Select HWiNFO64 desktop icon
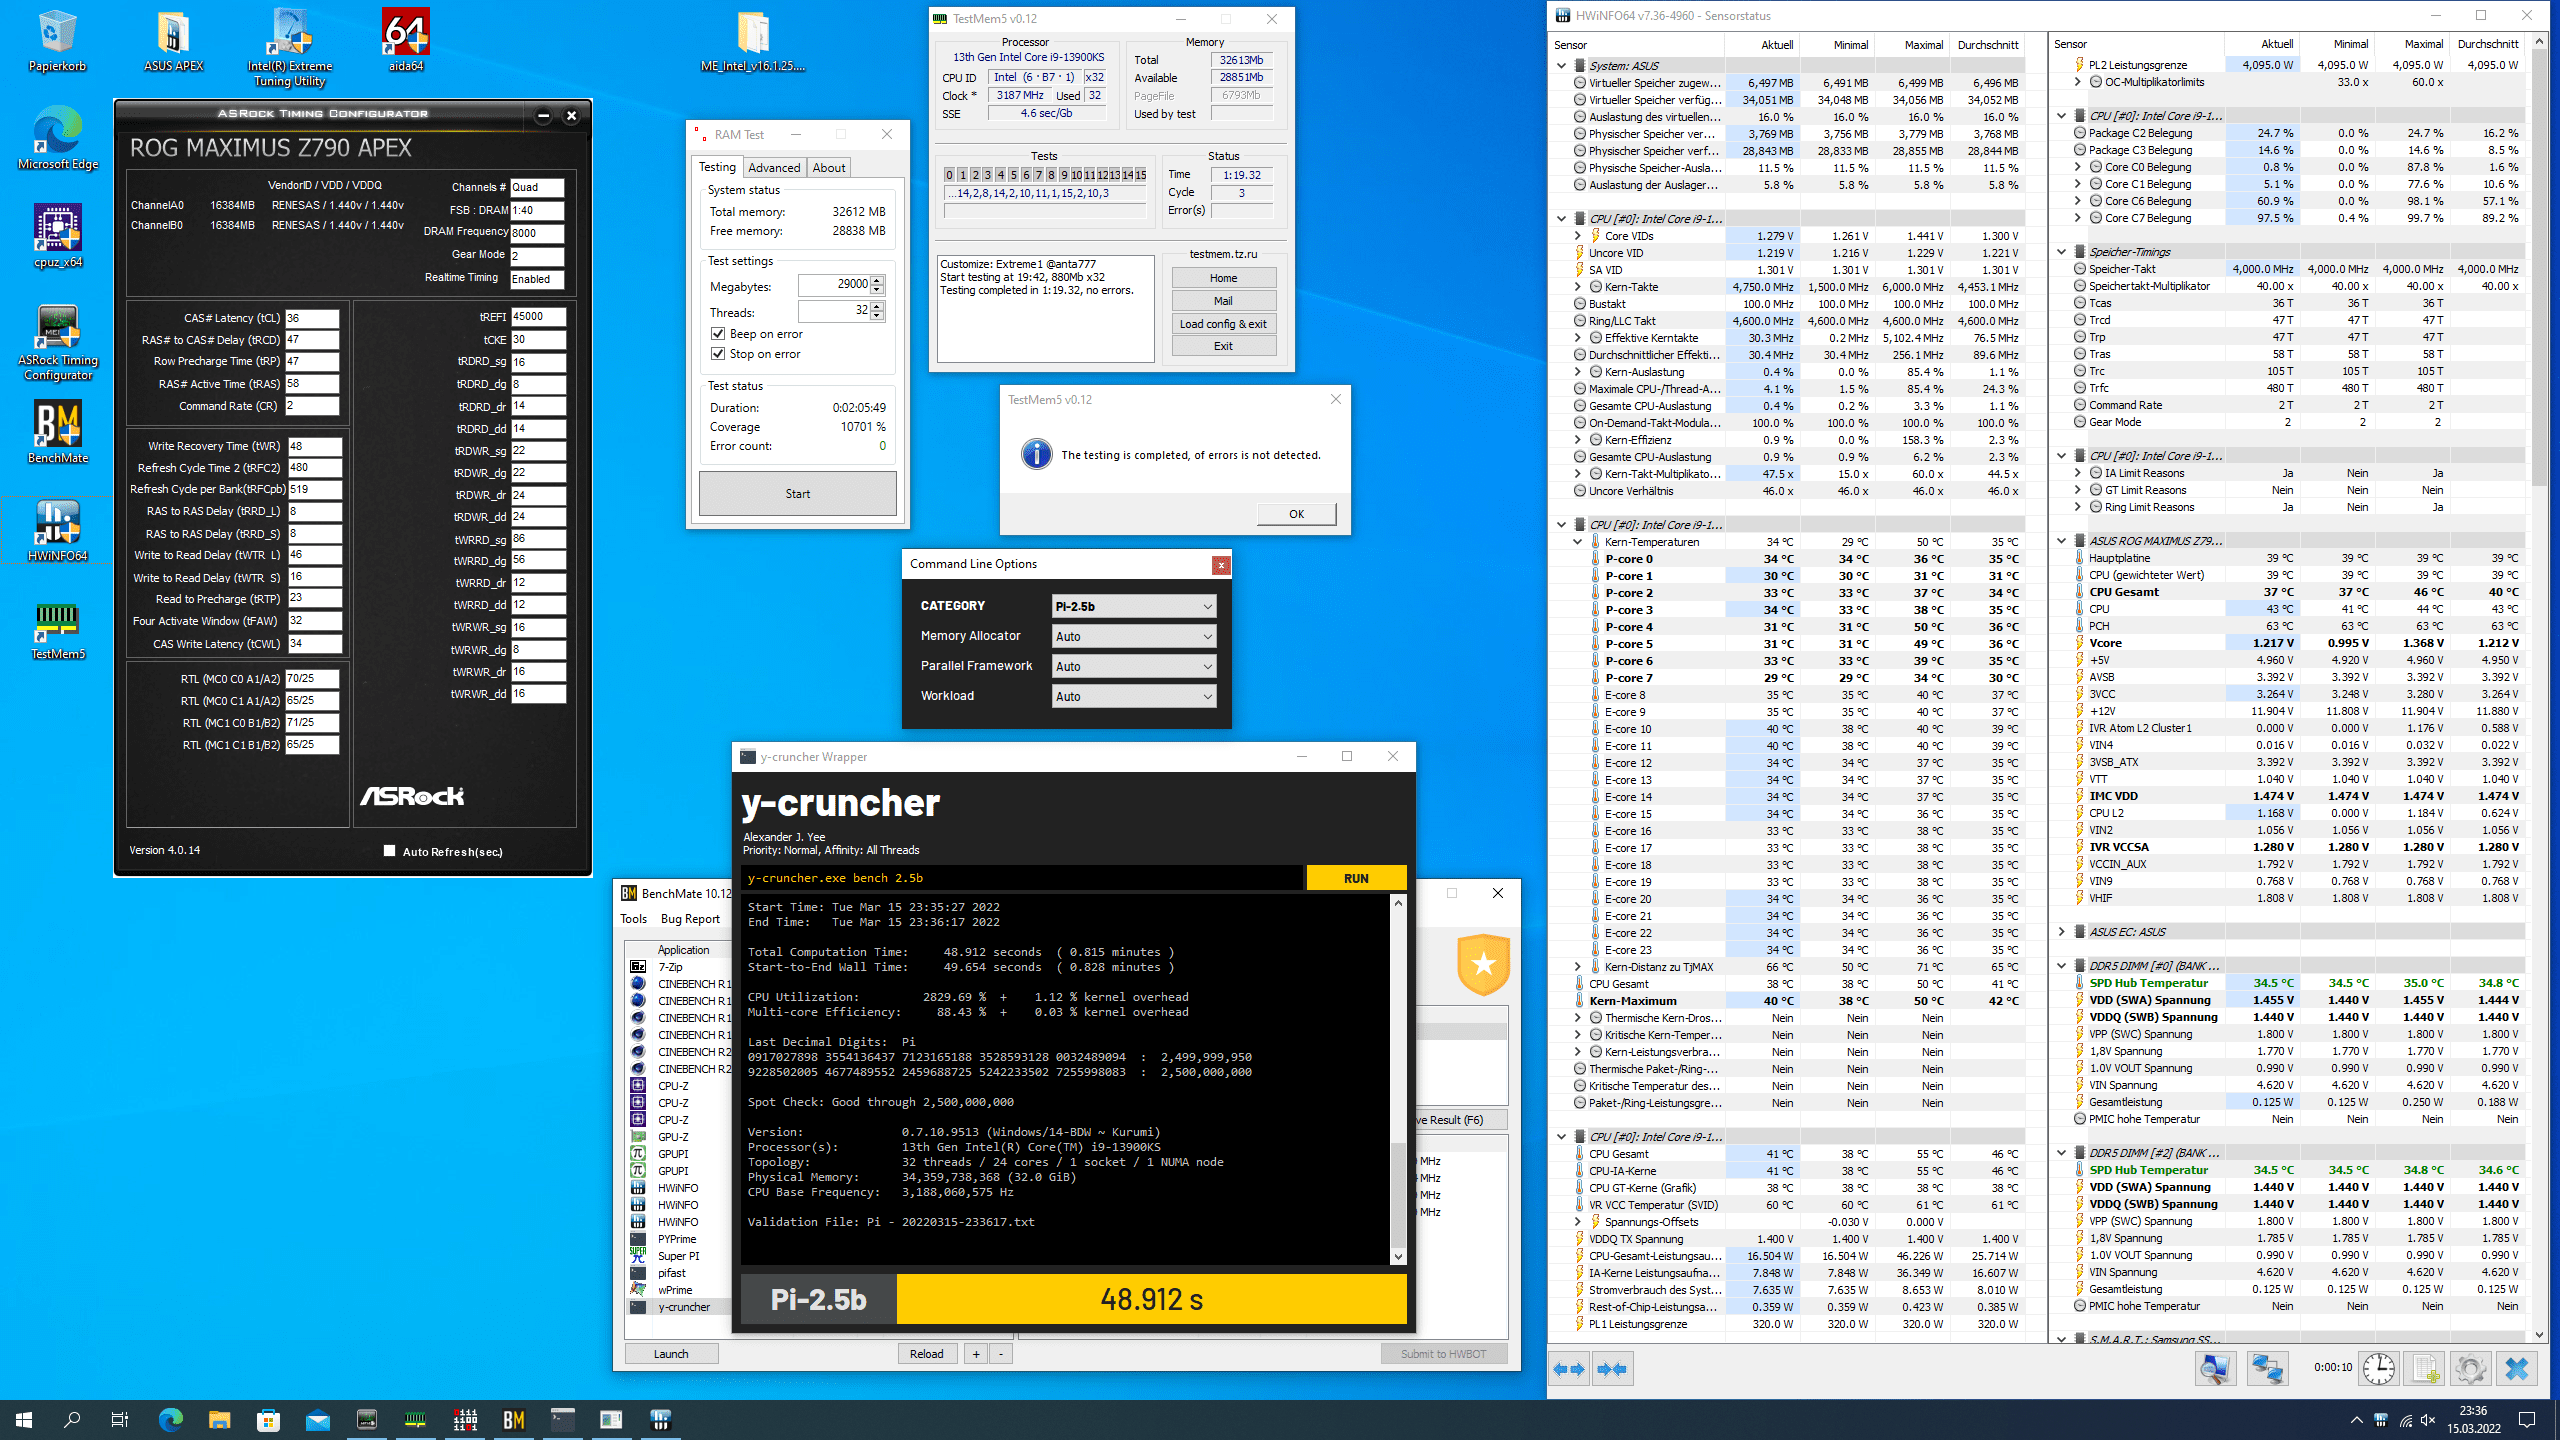 pos(57,530)
